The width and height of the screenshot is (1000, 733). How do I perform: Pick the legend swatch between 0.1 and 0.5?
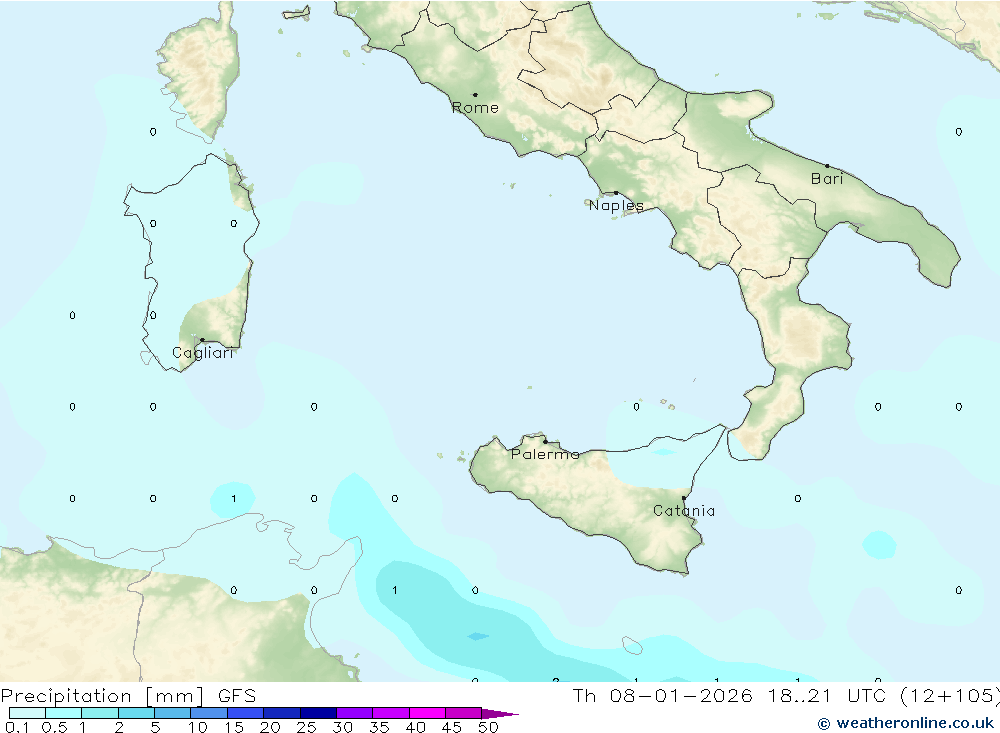(27, 713)
